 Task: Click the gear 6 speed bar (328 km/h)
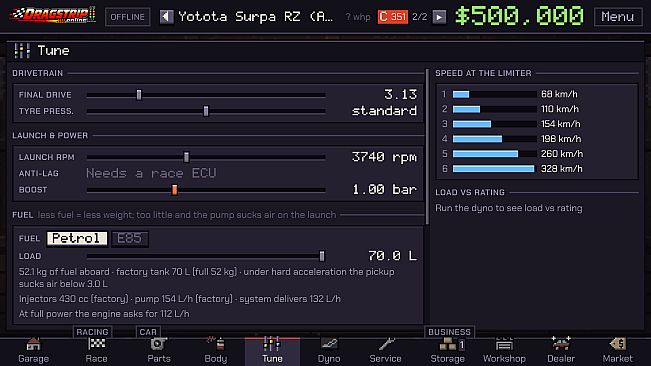494,168
